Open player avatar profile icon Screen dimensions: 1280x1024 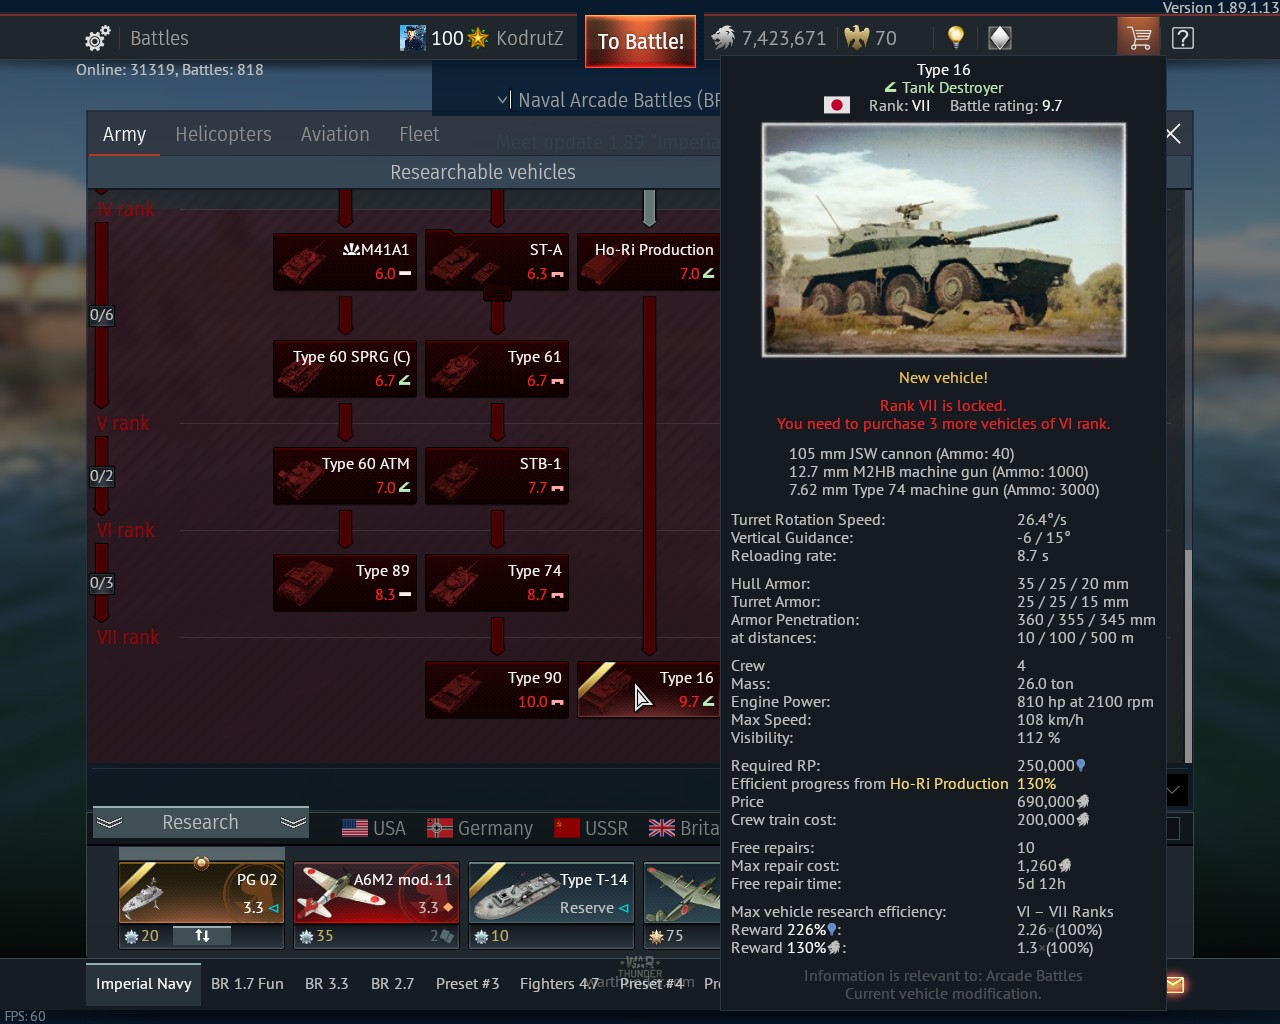413,38
